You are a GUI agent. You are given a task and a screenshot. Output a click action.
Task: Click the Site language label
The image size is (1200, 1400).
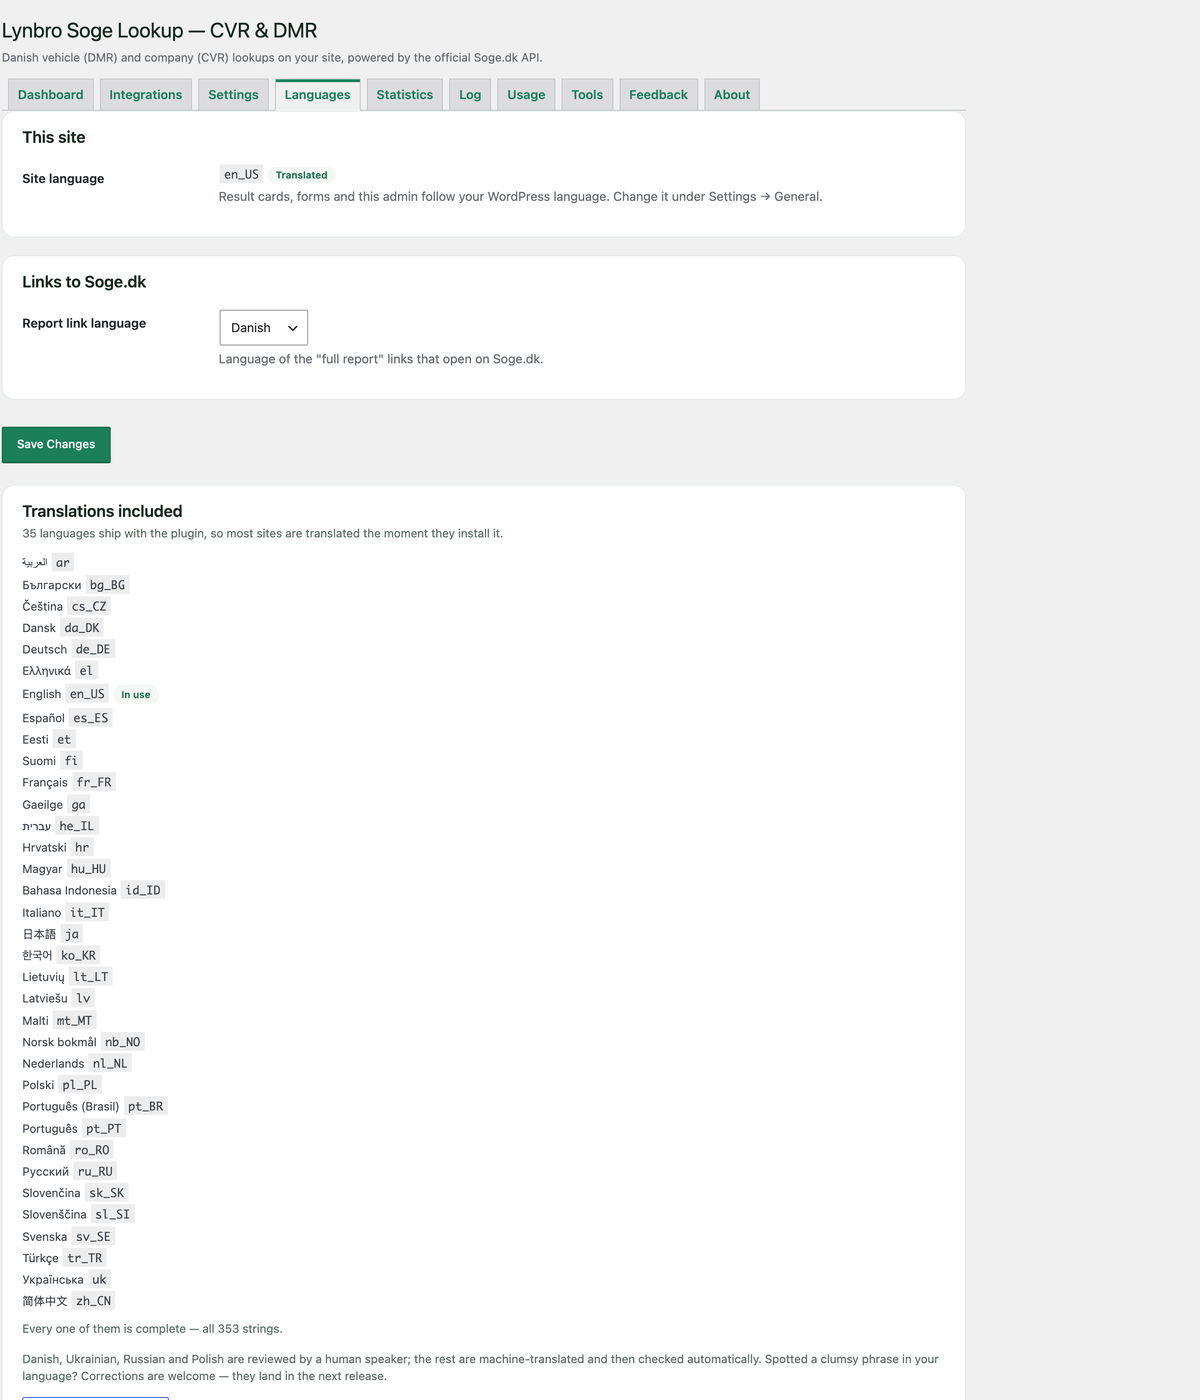point(63,178)
